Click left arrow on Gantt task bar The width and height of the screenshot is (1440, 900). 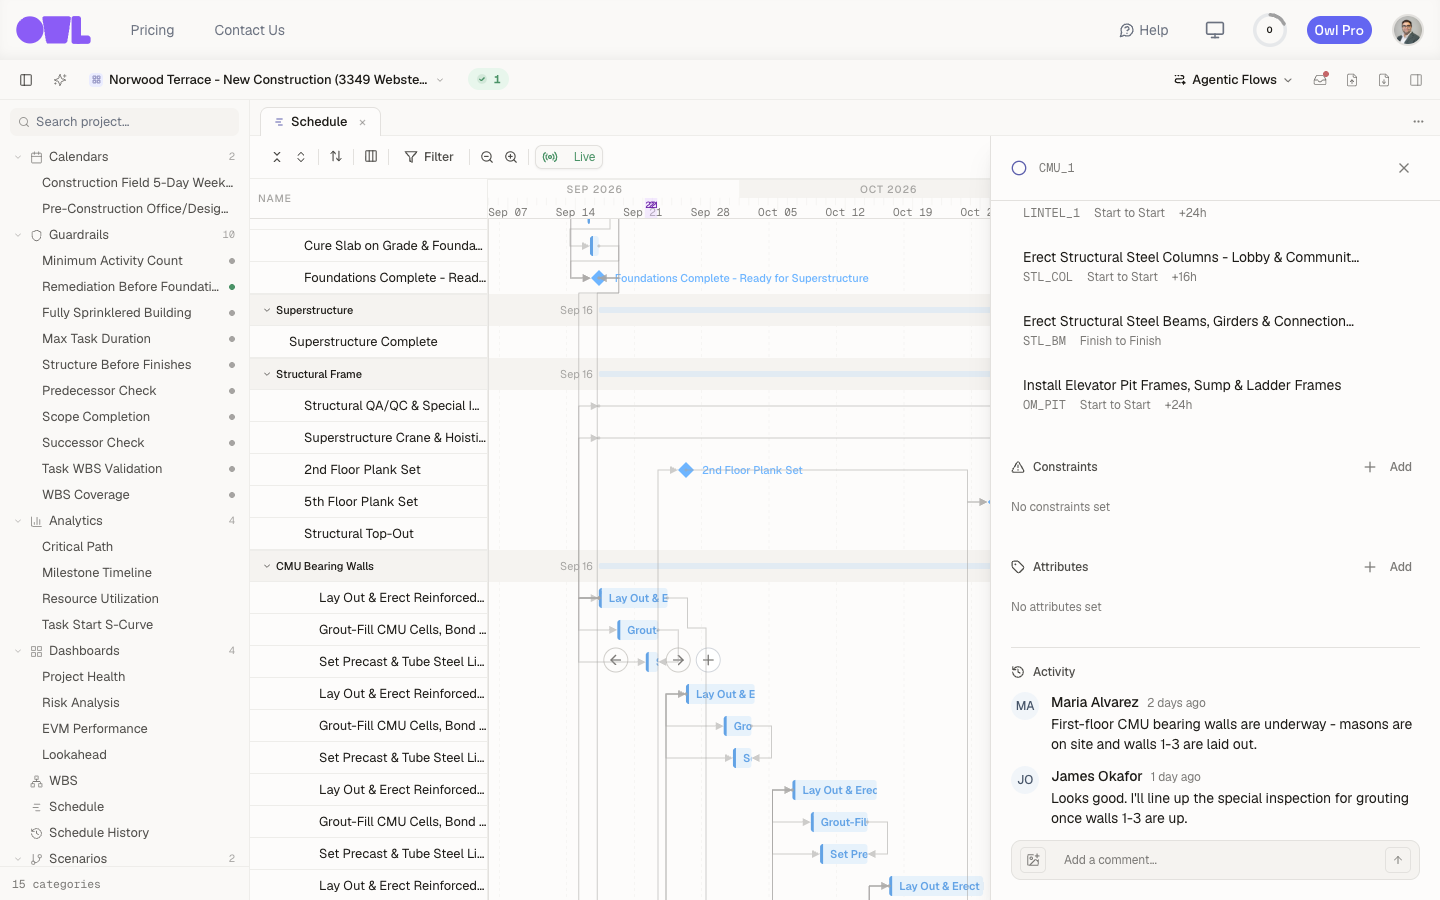(616, 660)
